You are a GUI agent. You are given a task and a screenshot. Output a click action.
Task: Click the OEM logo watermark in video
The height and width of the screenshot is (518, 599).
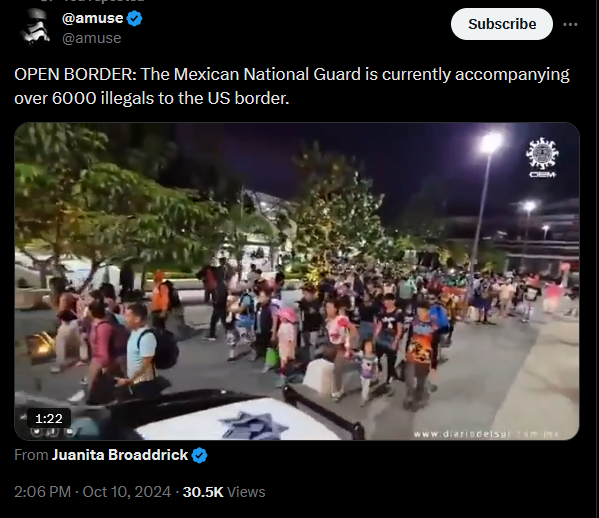tap(542, 158)
